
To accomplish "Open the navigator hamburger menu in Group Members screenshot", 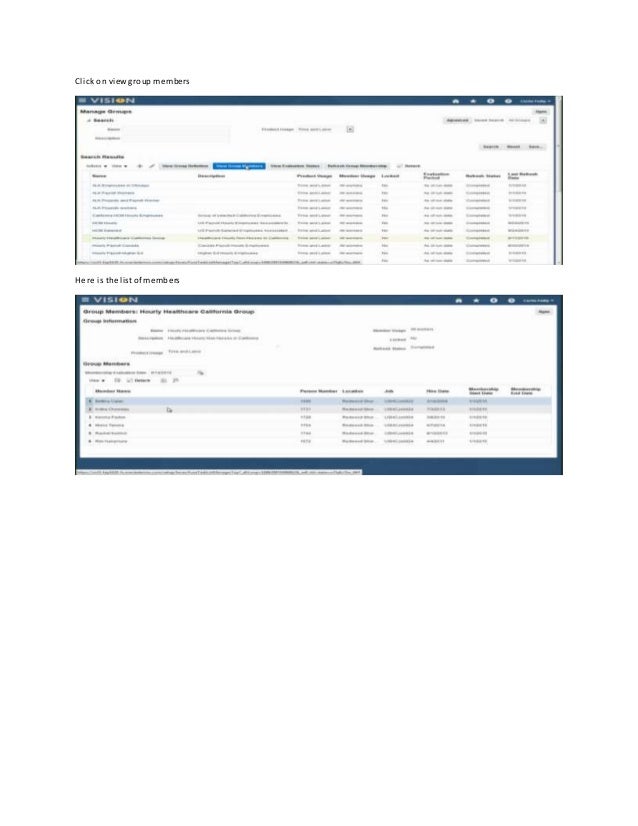I will coord(85,299).
